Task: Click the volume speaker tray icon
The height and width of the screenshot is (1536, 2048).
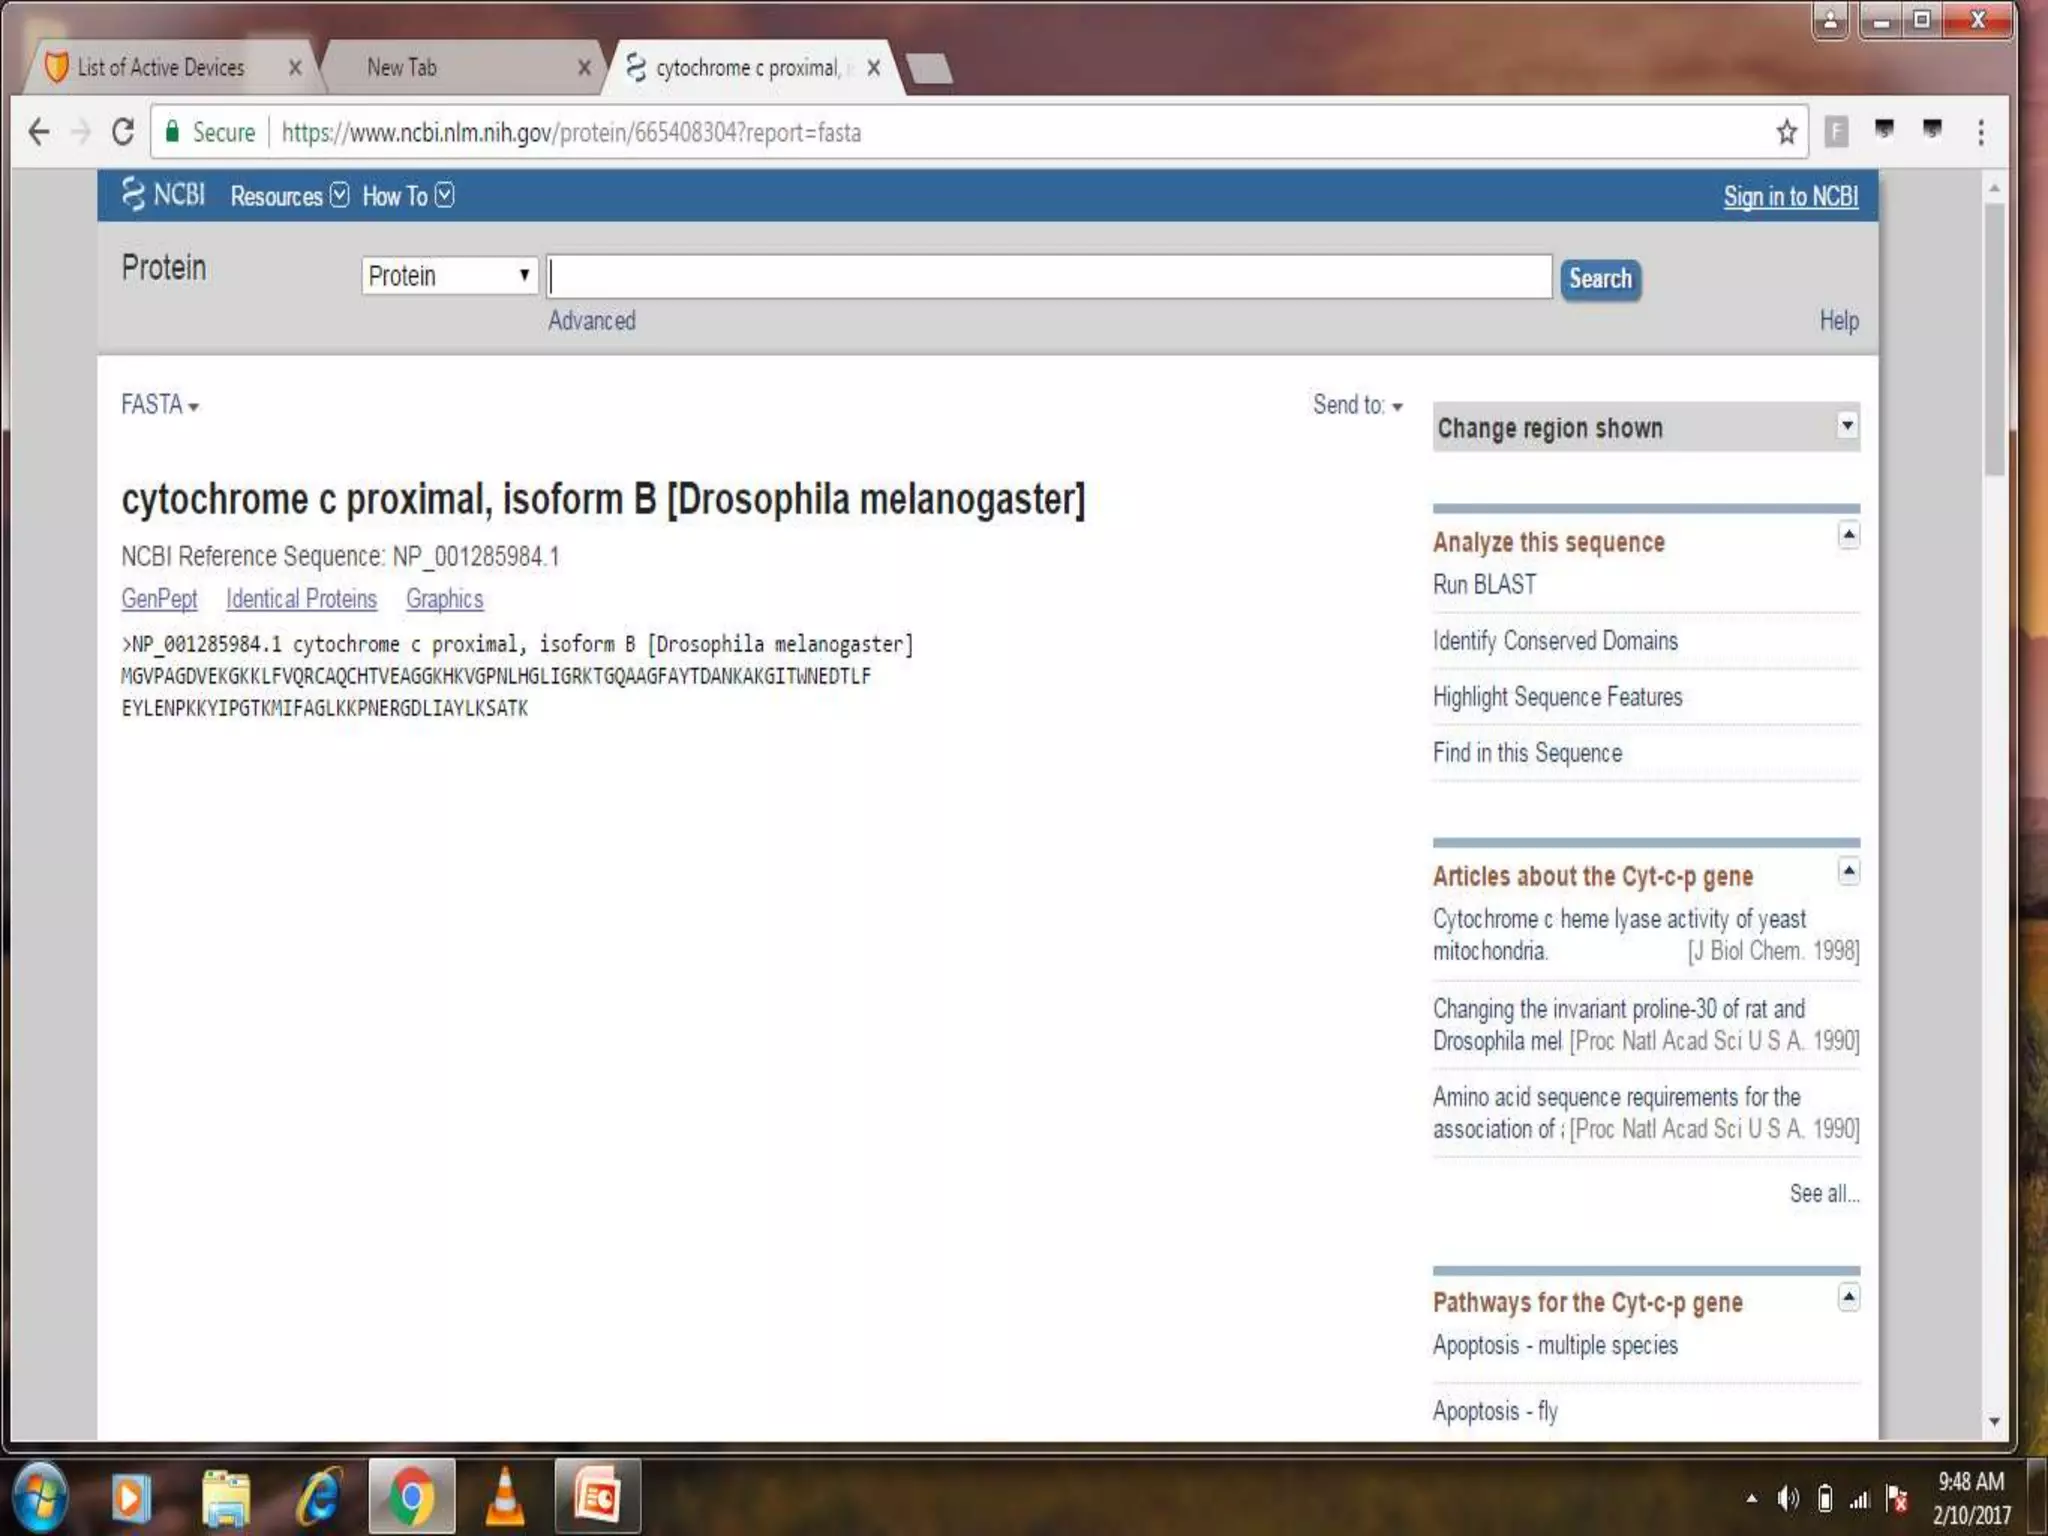Action: (x=1787, y=1498)
